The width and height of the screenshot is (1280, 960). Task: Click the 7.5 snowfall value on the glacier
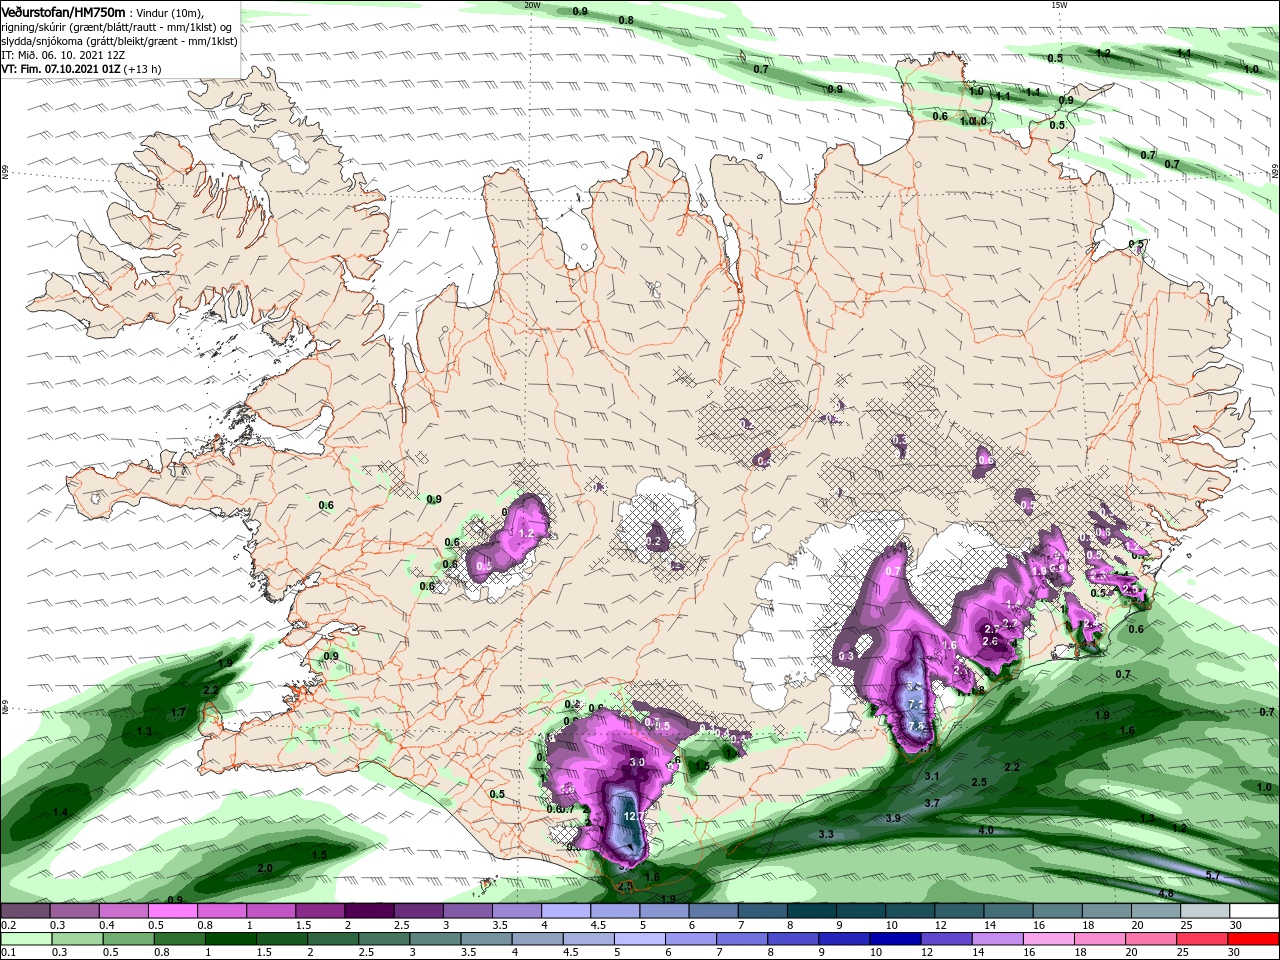pyautogui.click(x=916, y=726)
